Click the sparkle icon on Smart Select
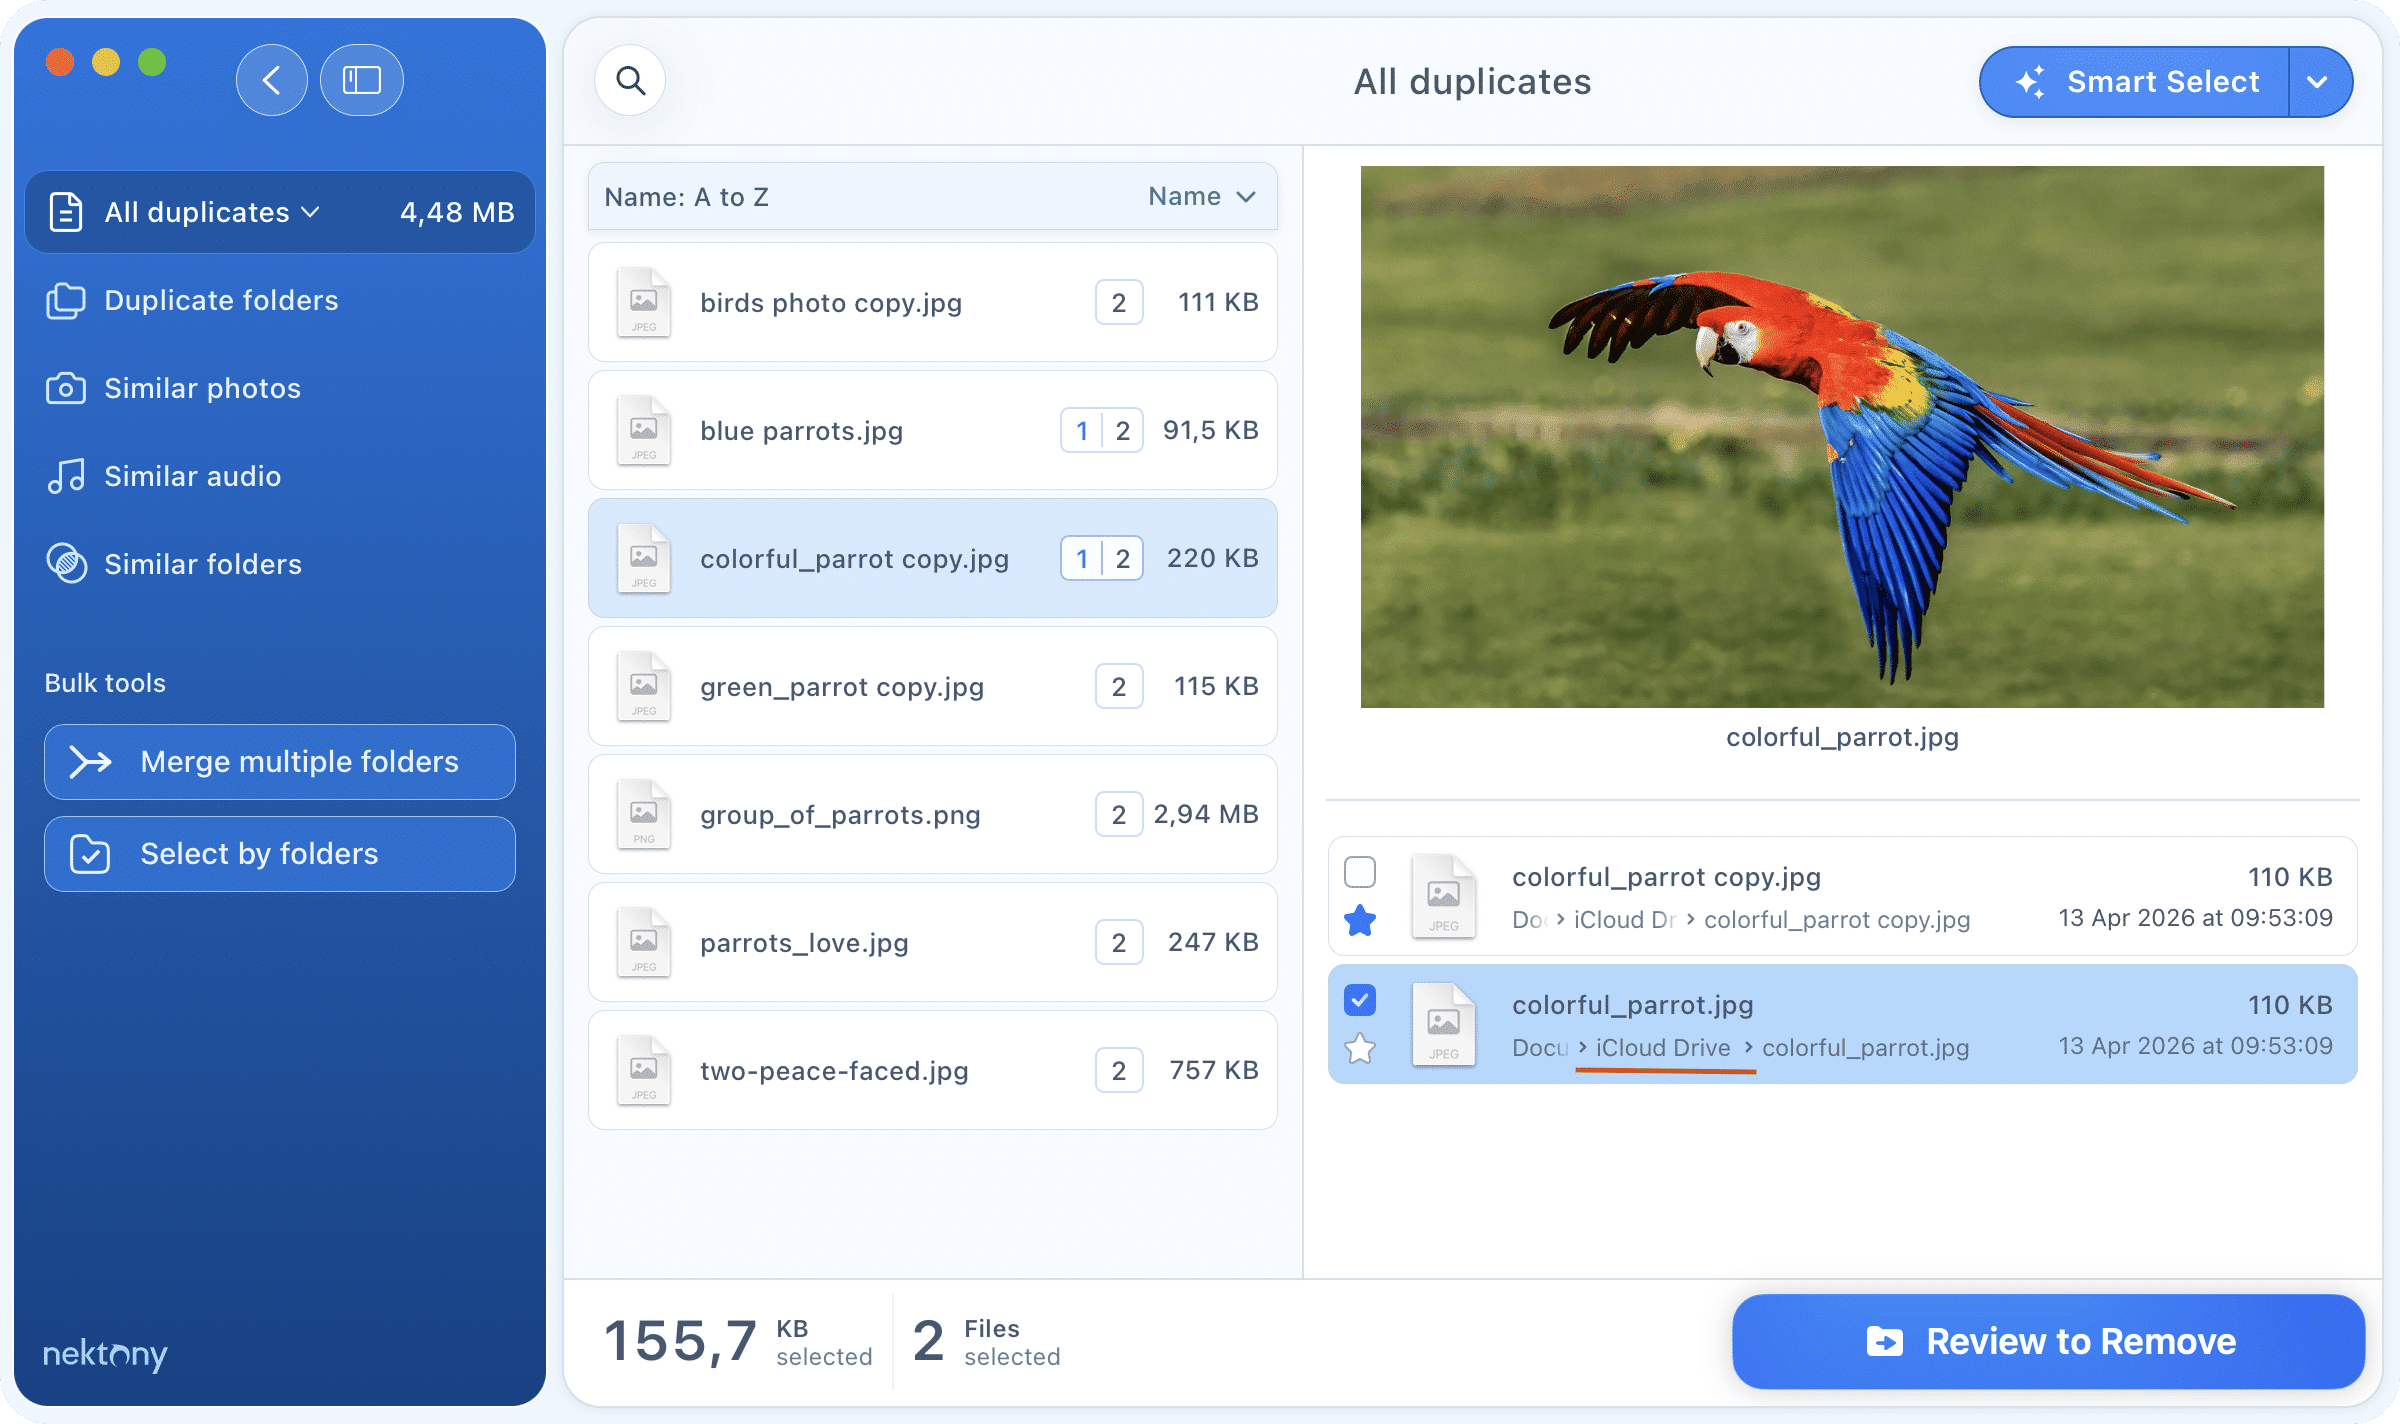 (2031, 82)
